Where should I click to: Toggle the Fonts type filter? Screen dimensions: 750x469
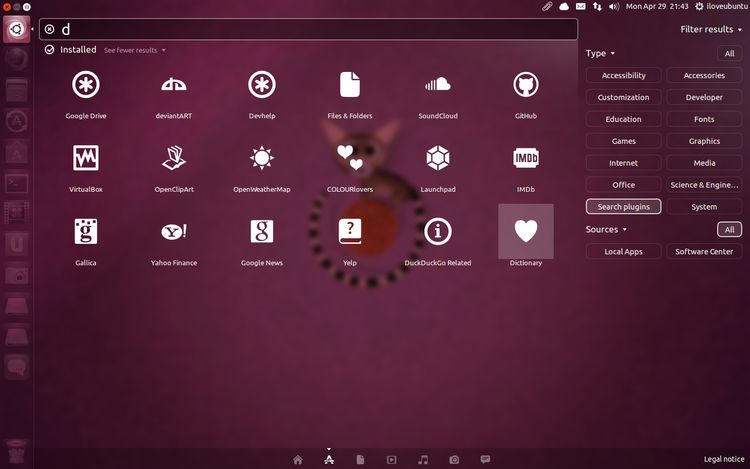704,120
